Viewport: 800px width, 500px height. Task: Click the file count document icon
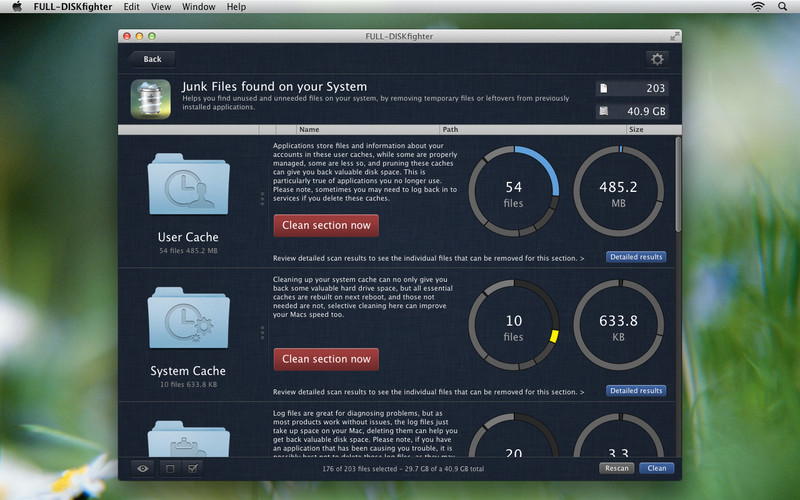(x=604, y=88)
